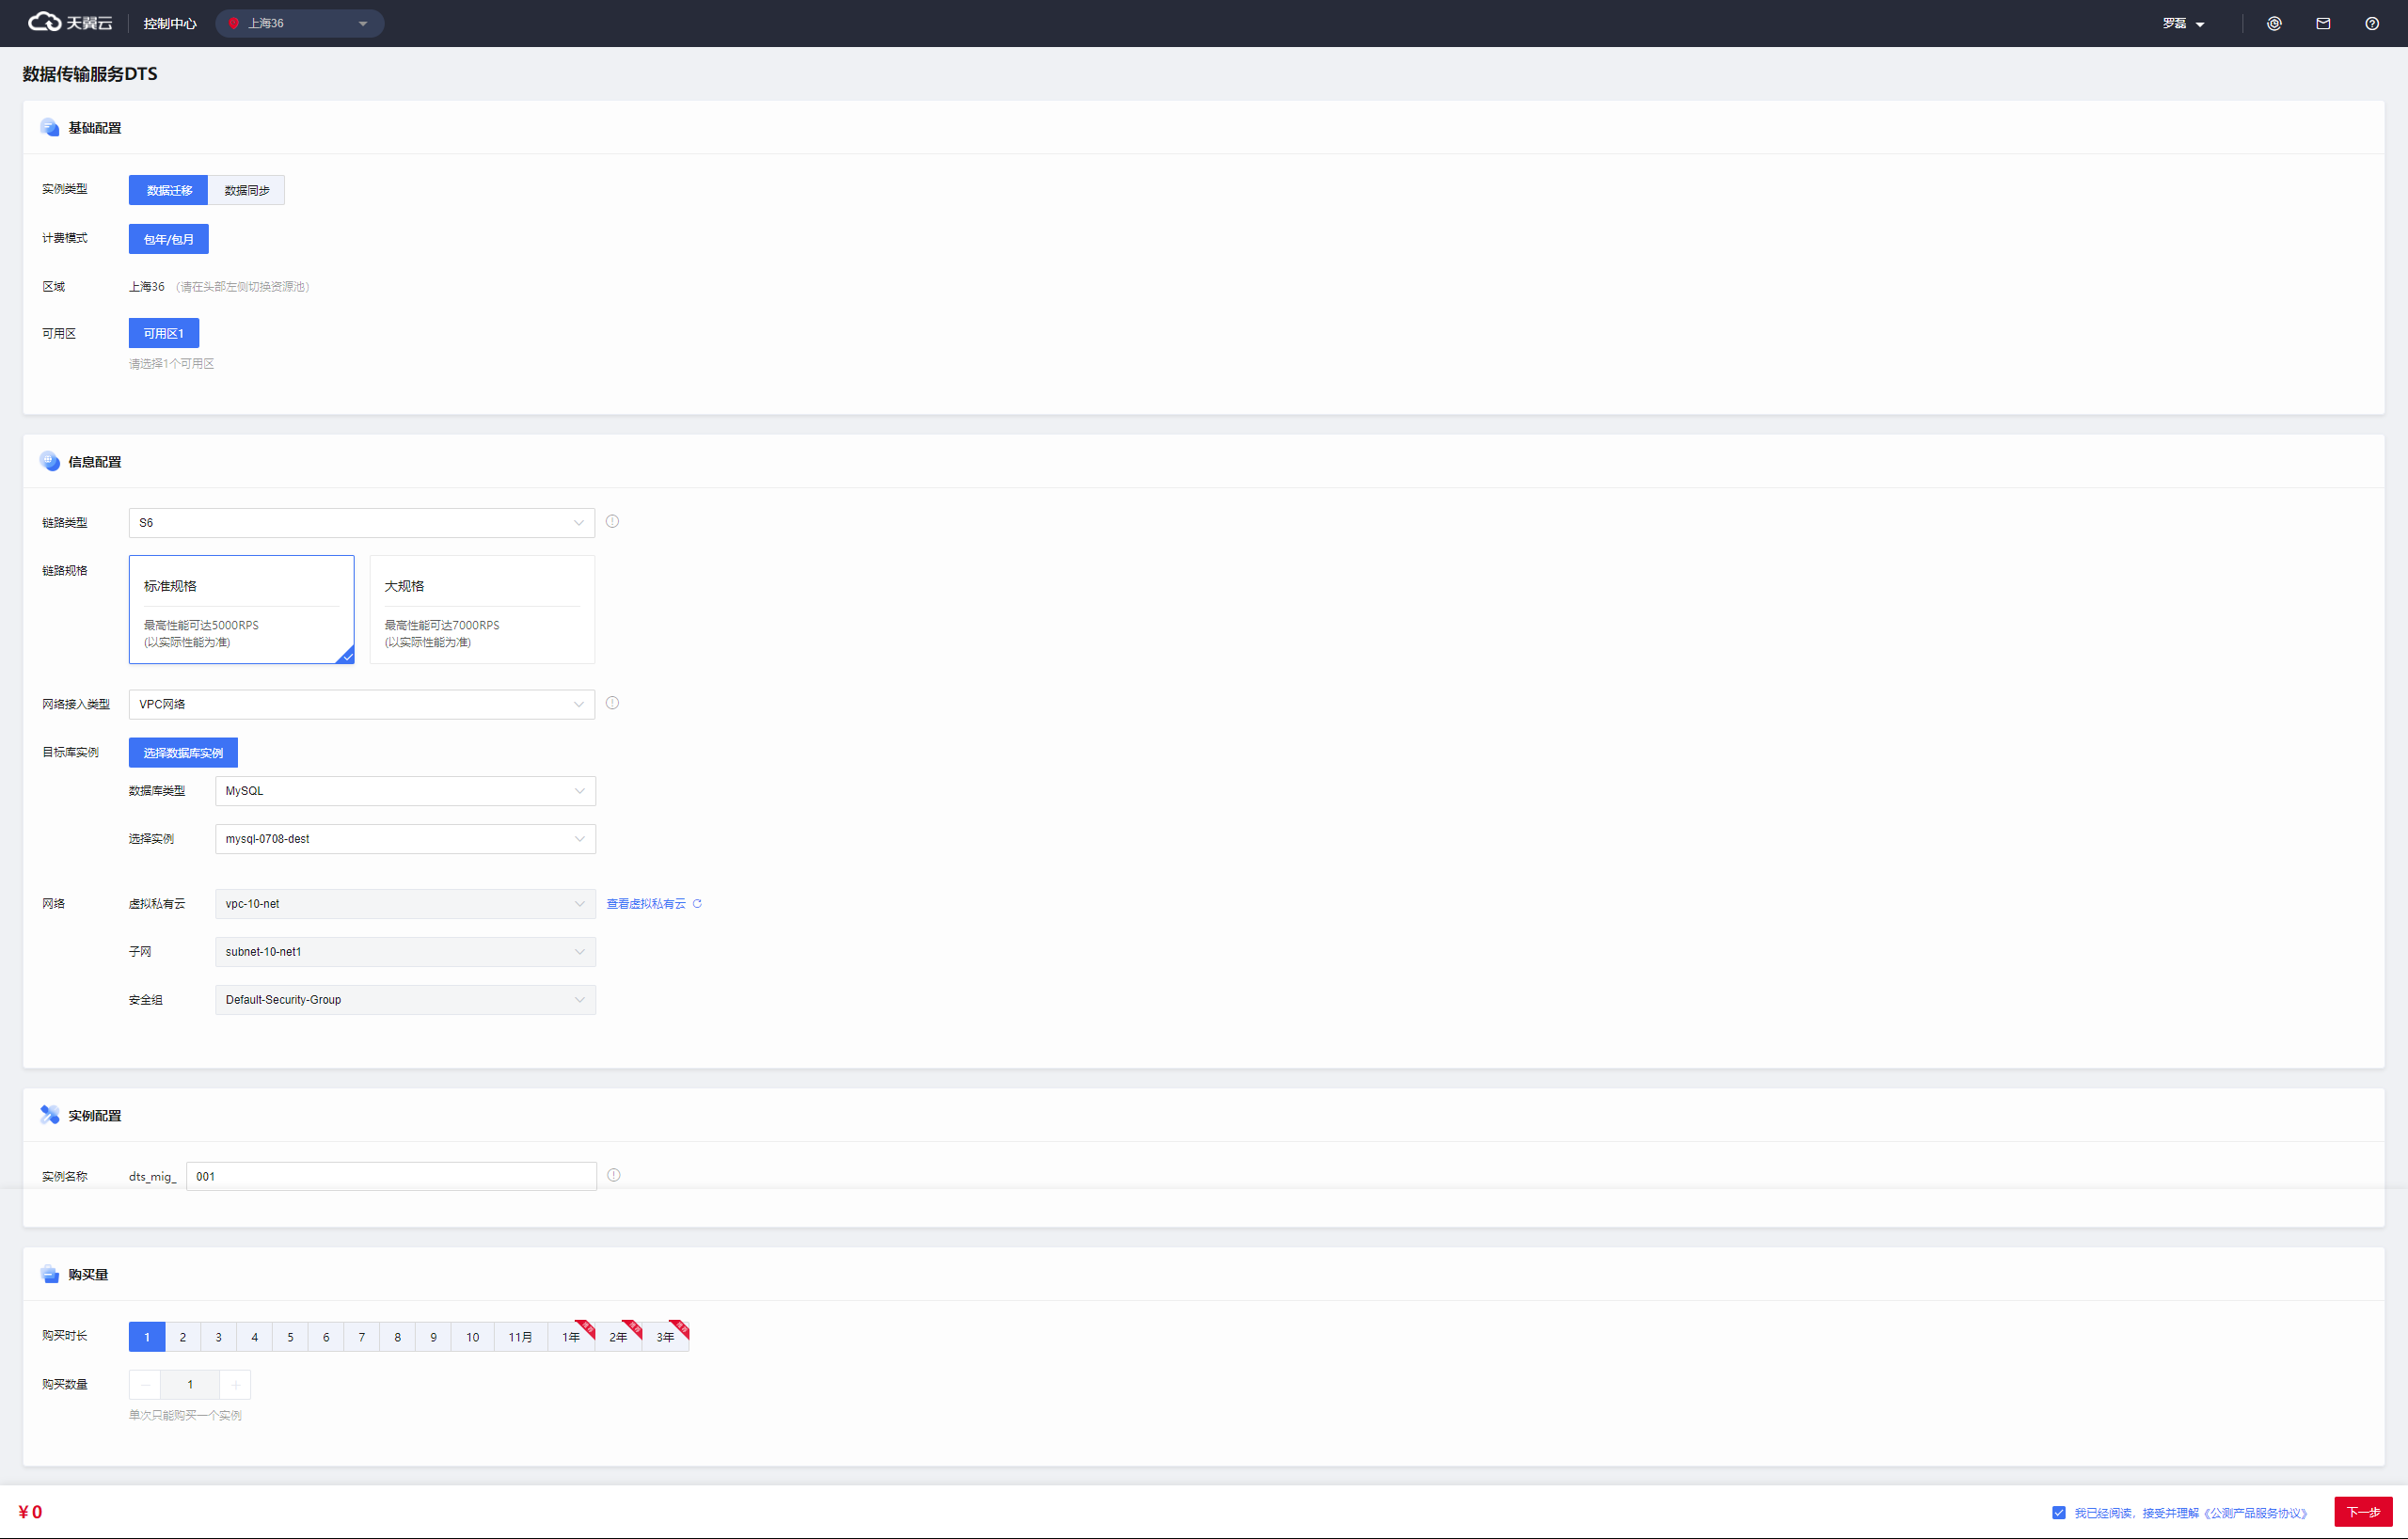Click info icon beside instance name field

[x=613, y=1175]
